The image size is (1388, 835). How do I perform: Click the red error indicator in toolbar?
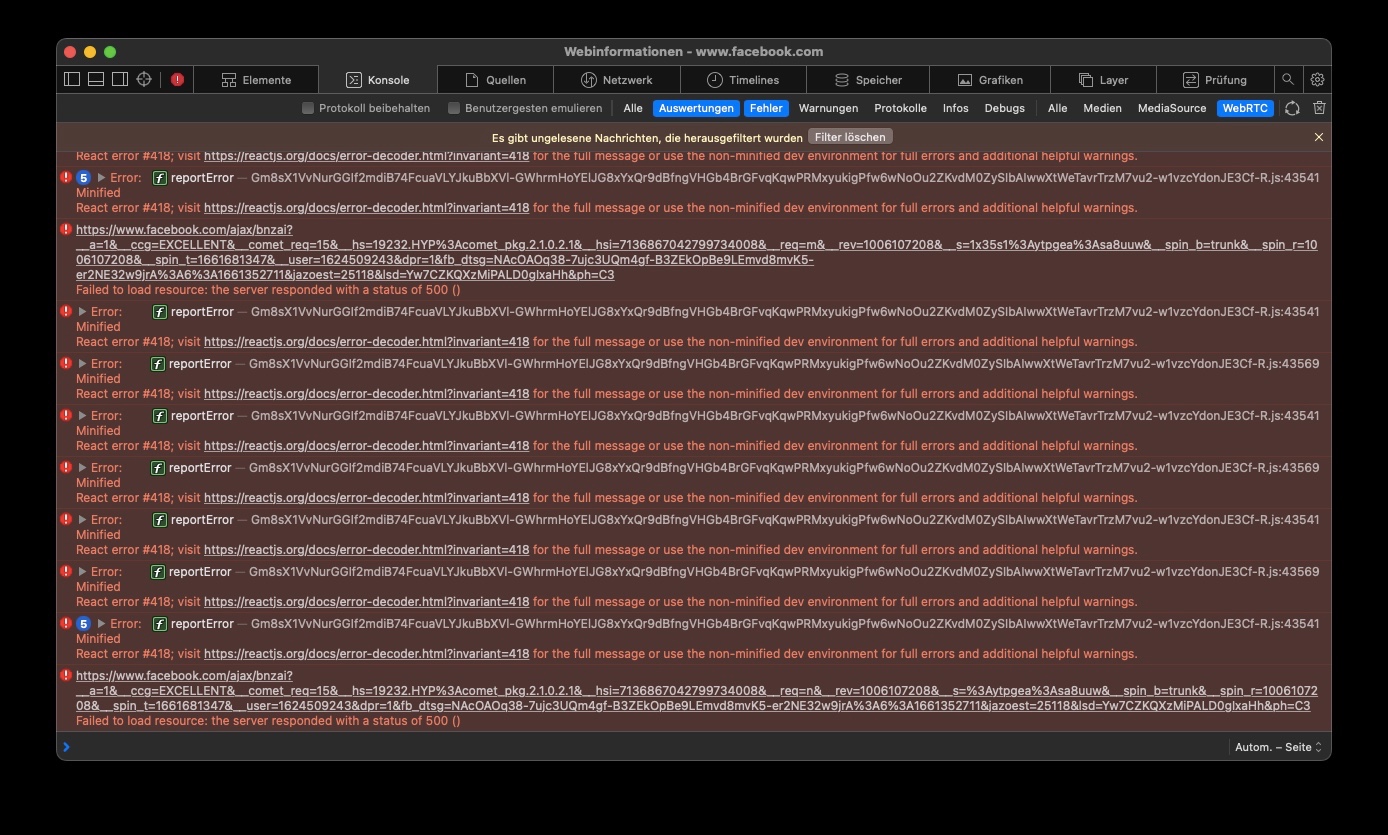pyautogui.click(x=177, y=80)
